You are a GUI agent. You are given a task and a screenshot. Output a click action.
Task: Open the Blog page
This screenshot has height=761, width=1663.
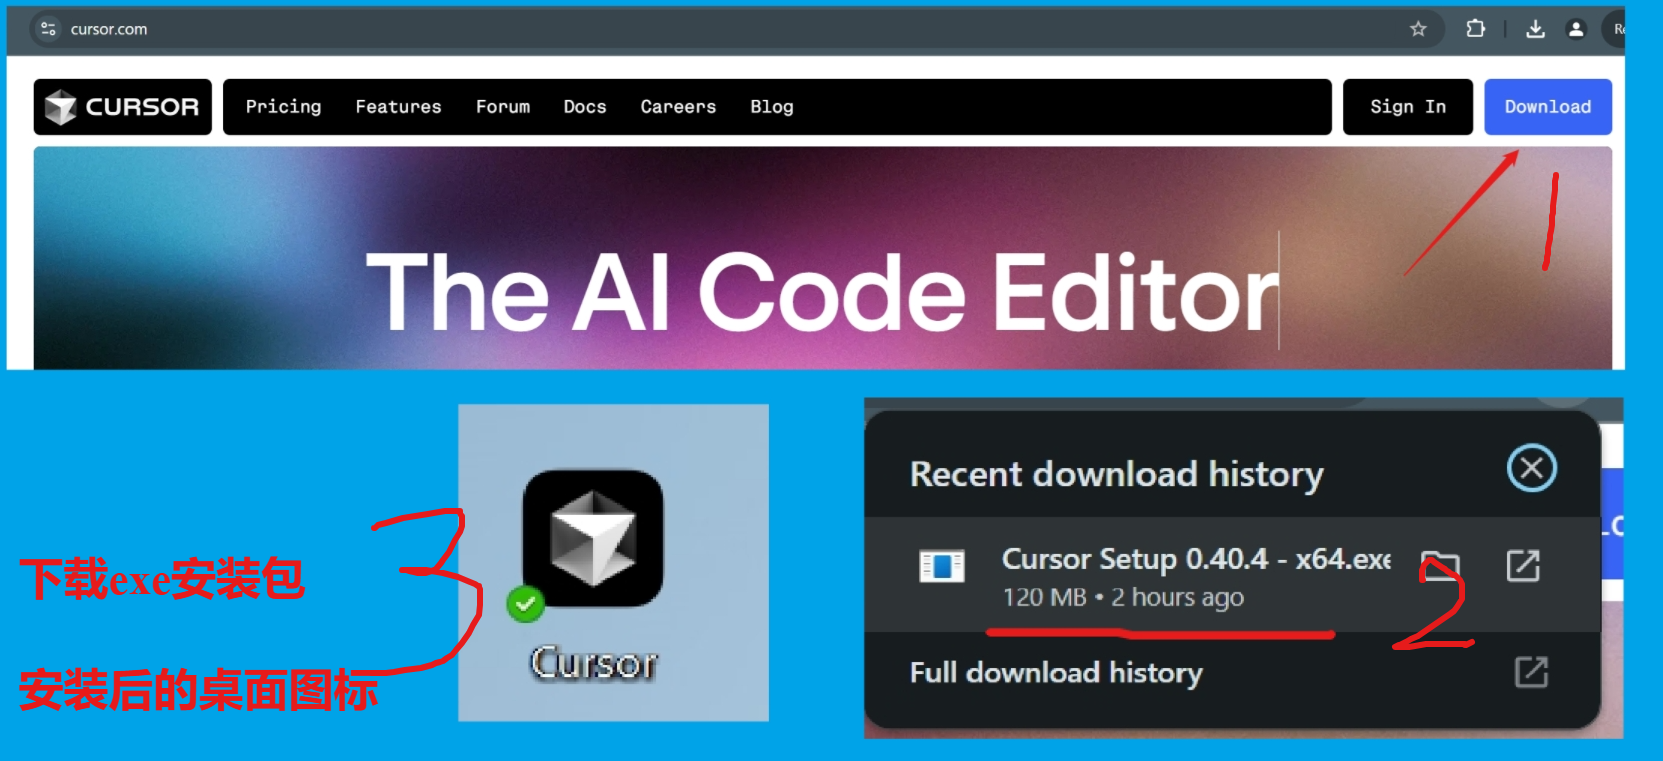tap(772, 107)
